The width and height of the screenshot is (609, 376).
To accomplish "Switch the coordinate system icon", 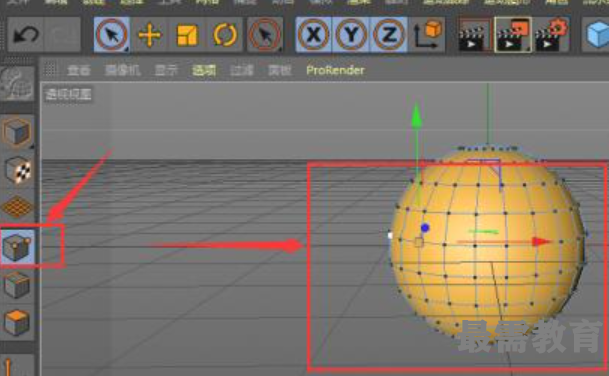I will (427, 35).
